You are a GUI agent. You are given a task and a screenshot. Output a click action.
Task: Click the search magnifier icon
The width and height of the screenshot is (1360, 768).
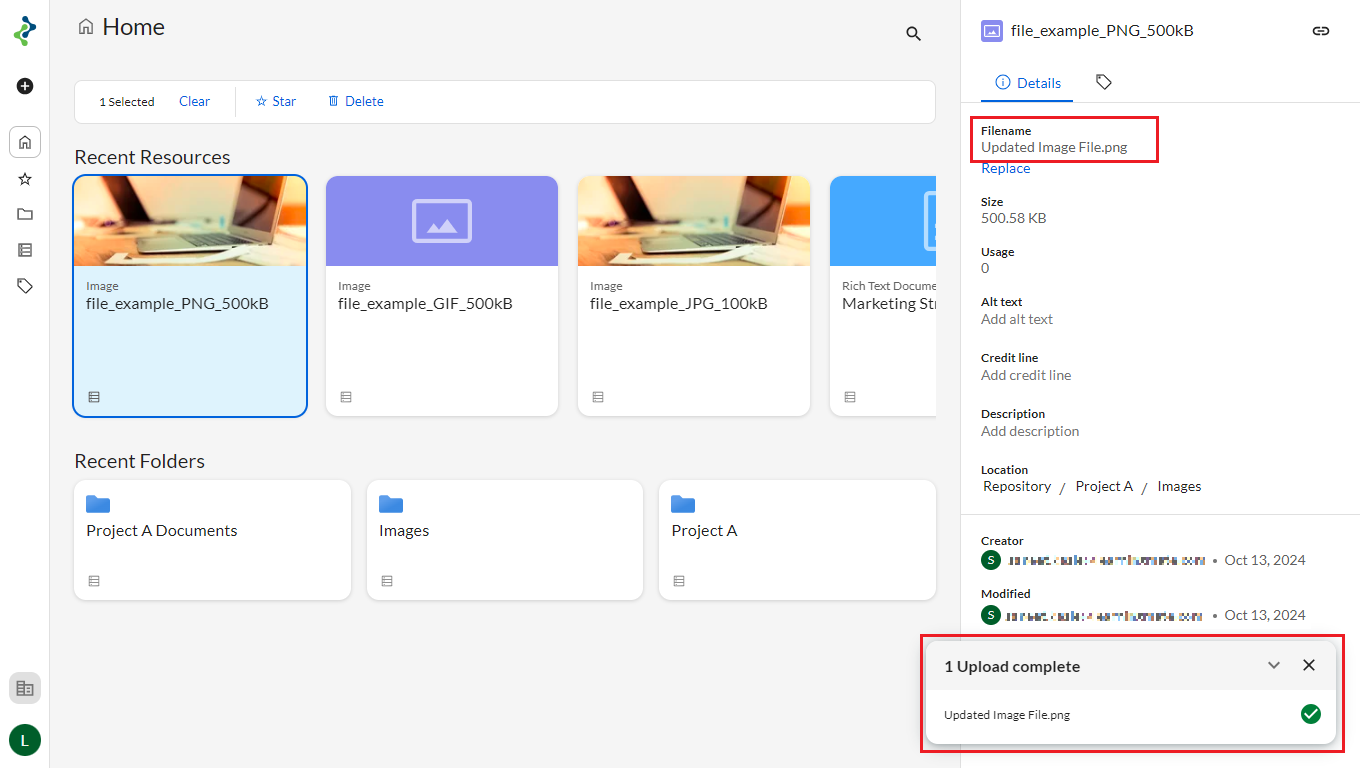click(x=913, y=34)
